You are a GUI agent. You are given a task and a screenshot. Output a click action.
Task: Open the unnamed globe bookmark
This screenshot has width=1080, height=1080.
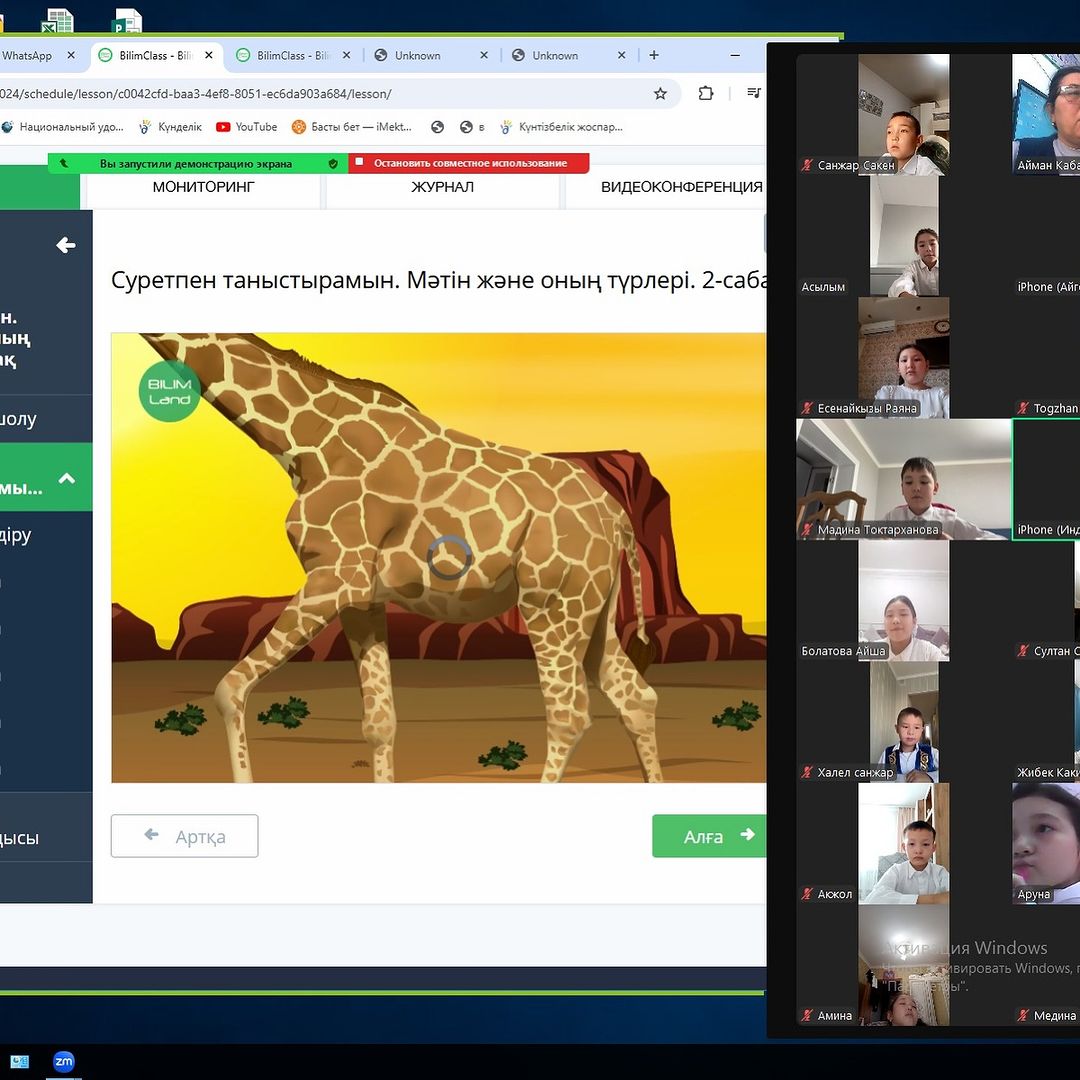point(437,127)
